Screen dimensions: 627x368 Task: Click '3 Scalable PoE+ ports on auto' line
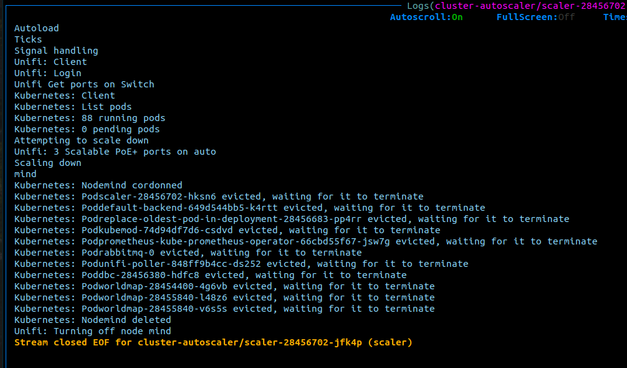tap(115, 152)
